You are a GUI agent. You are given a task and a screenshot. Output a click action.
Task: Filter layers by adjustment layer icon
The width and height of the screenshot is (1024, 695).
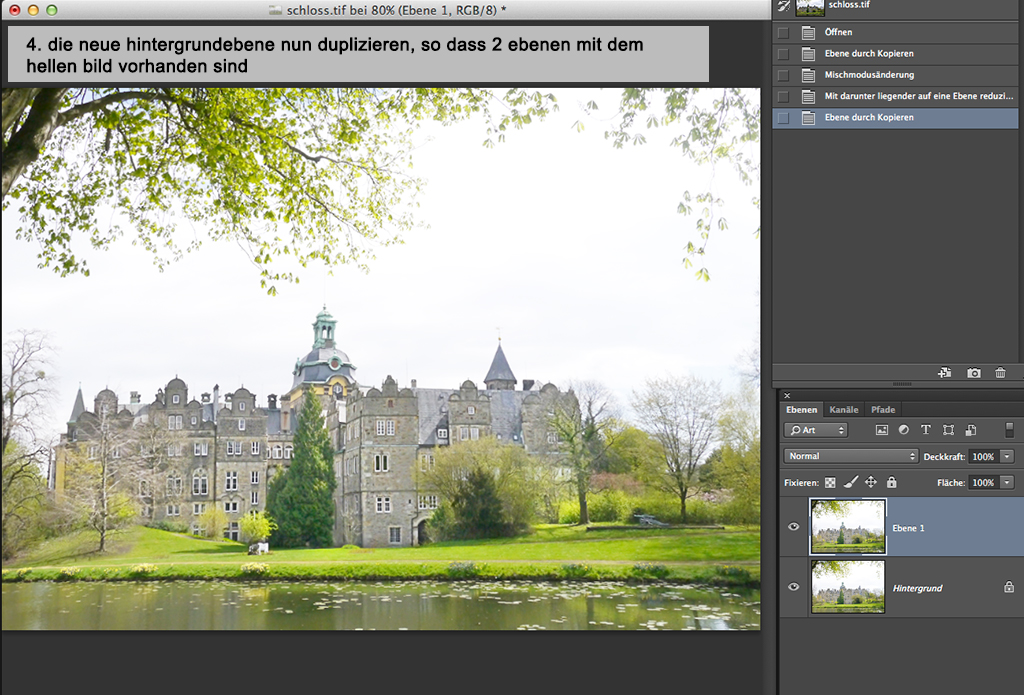904,430
